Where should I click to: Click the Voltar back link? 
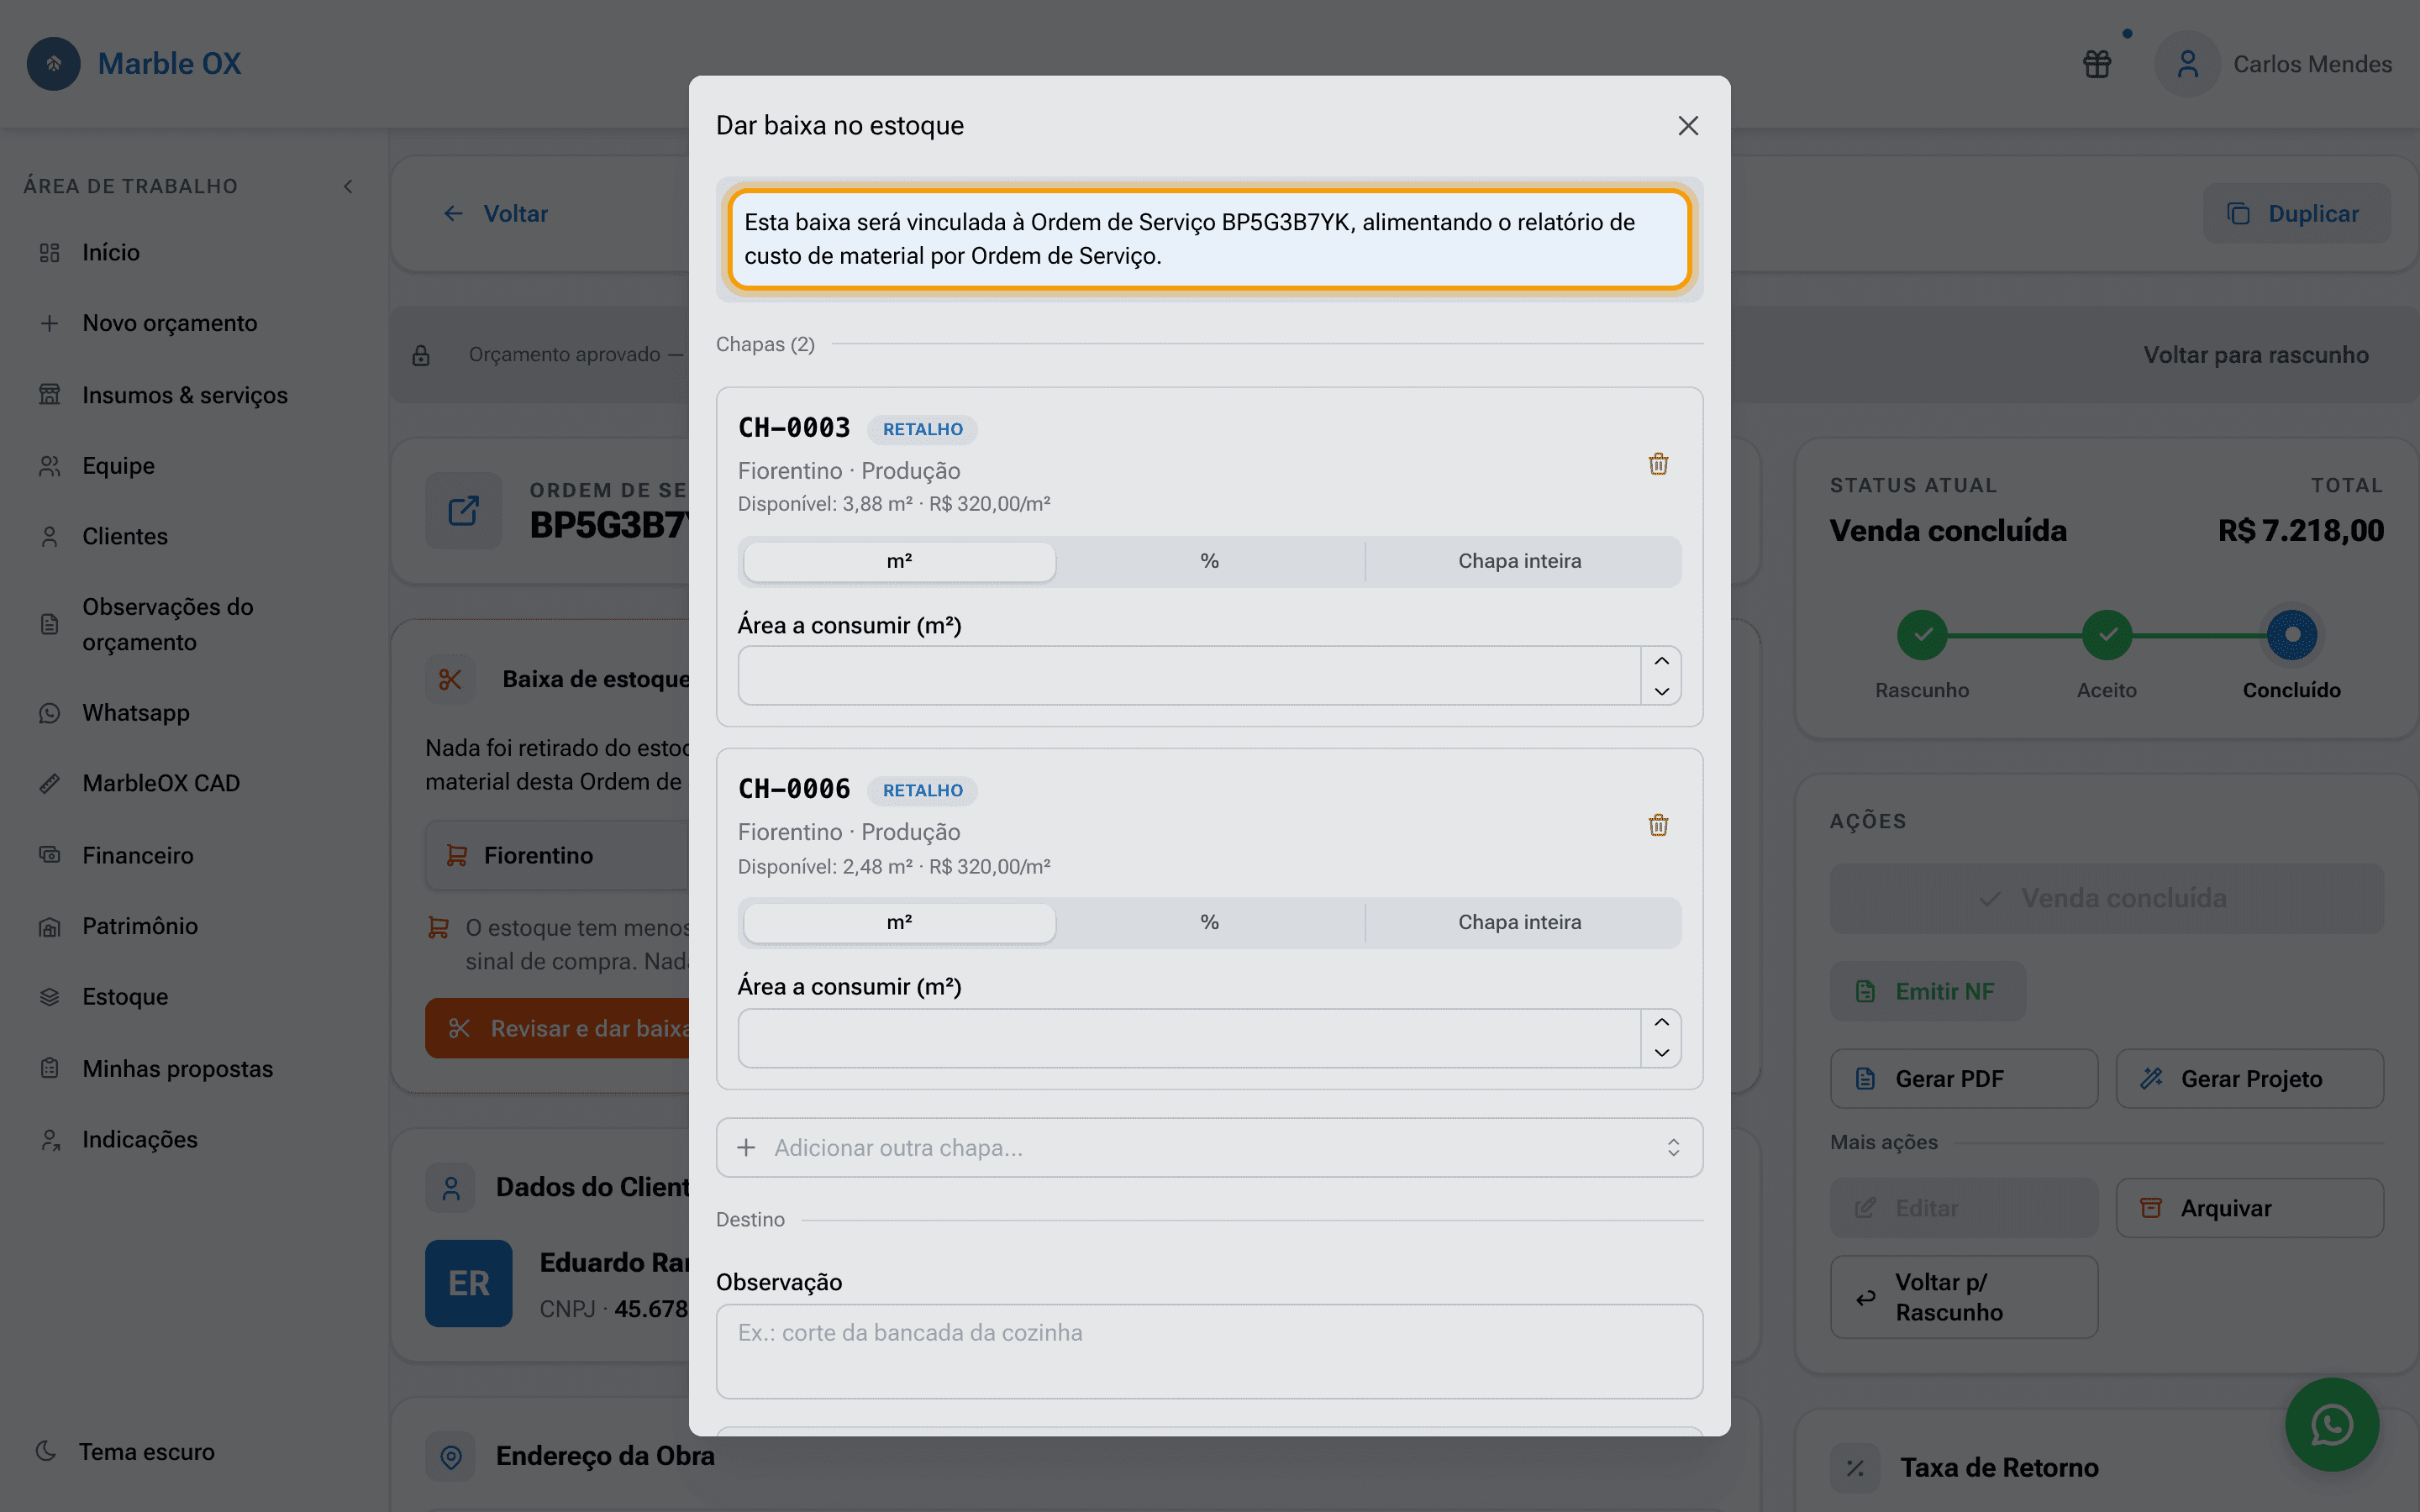tap(496, 214)
